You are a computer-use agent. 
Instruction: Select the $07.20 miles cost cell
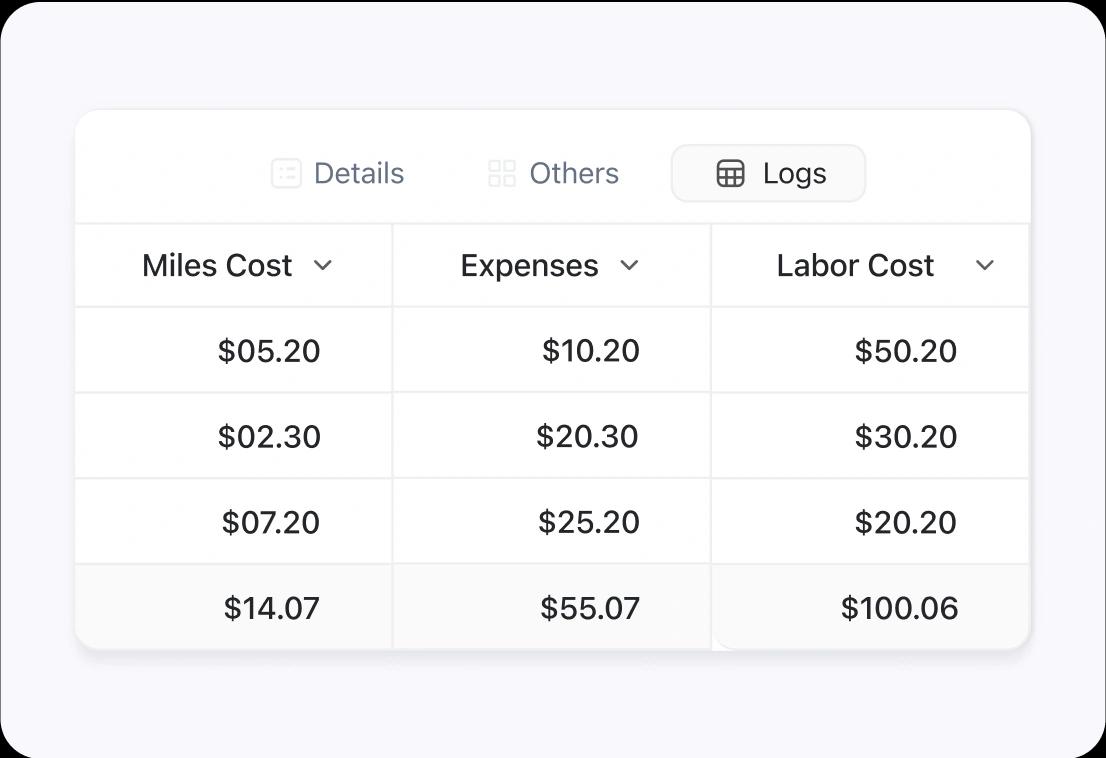(x=270, y=523)
